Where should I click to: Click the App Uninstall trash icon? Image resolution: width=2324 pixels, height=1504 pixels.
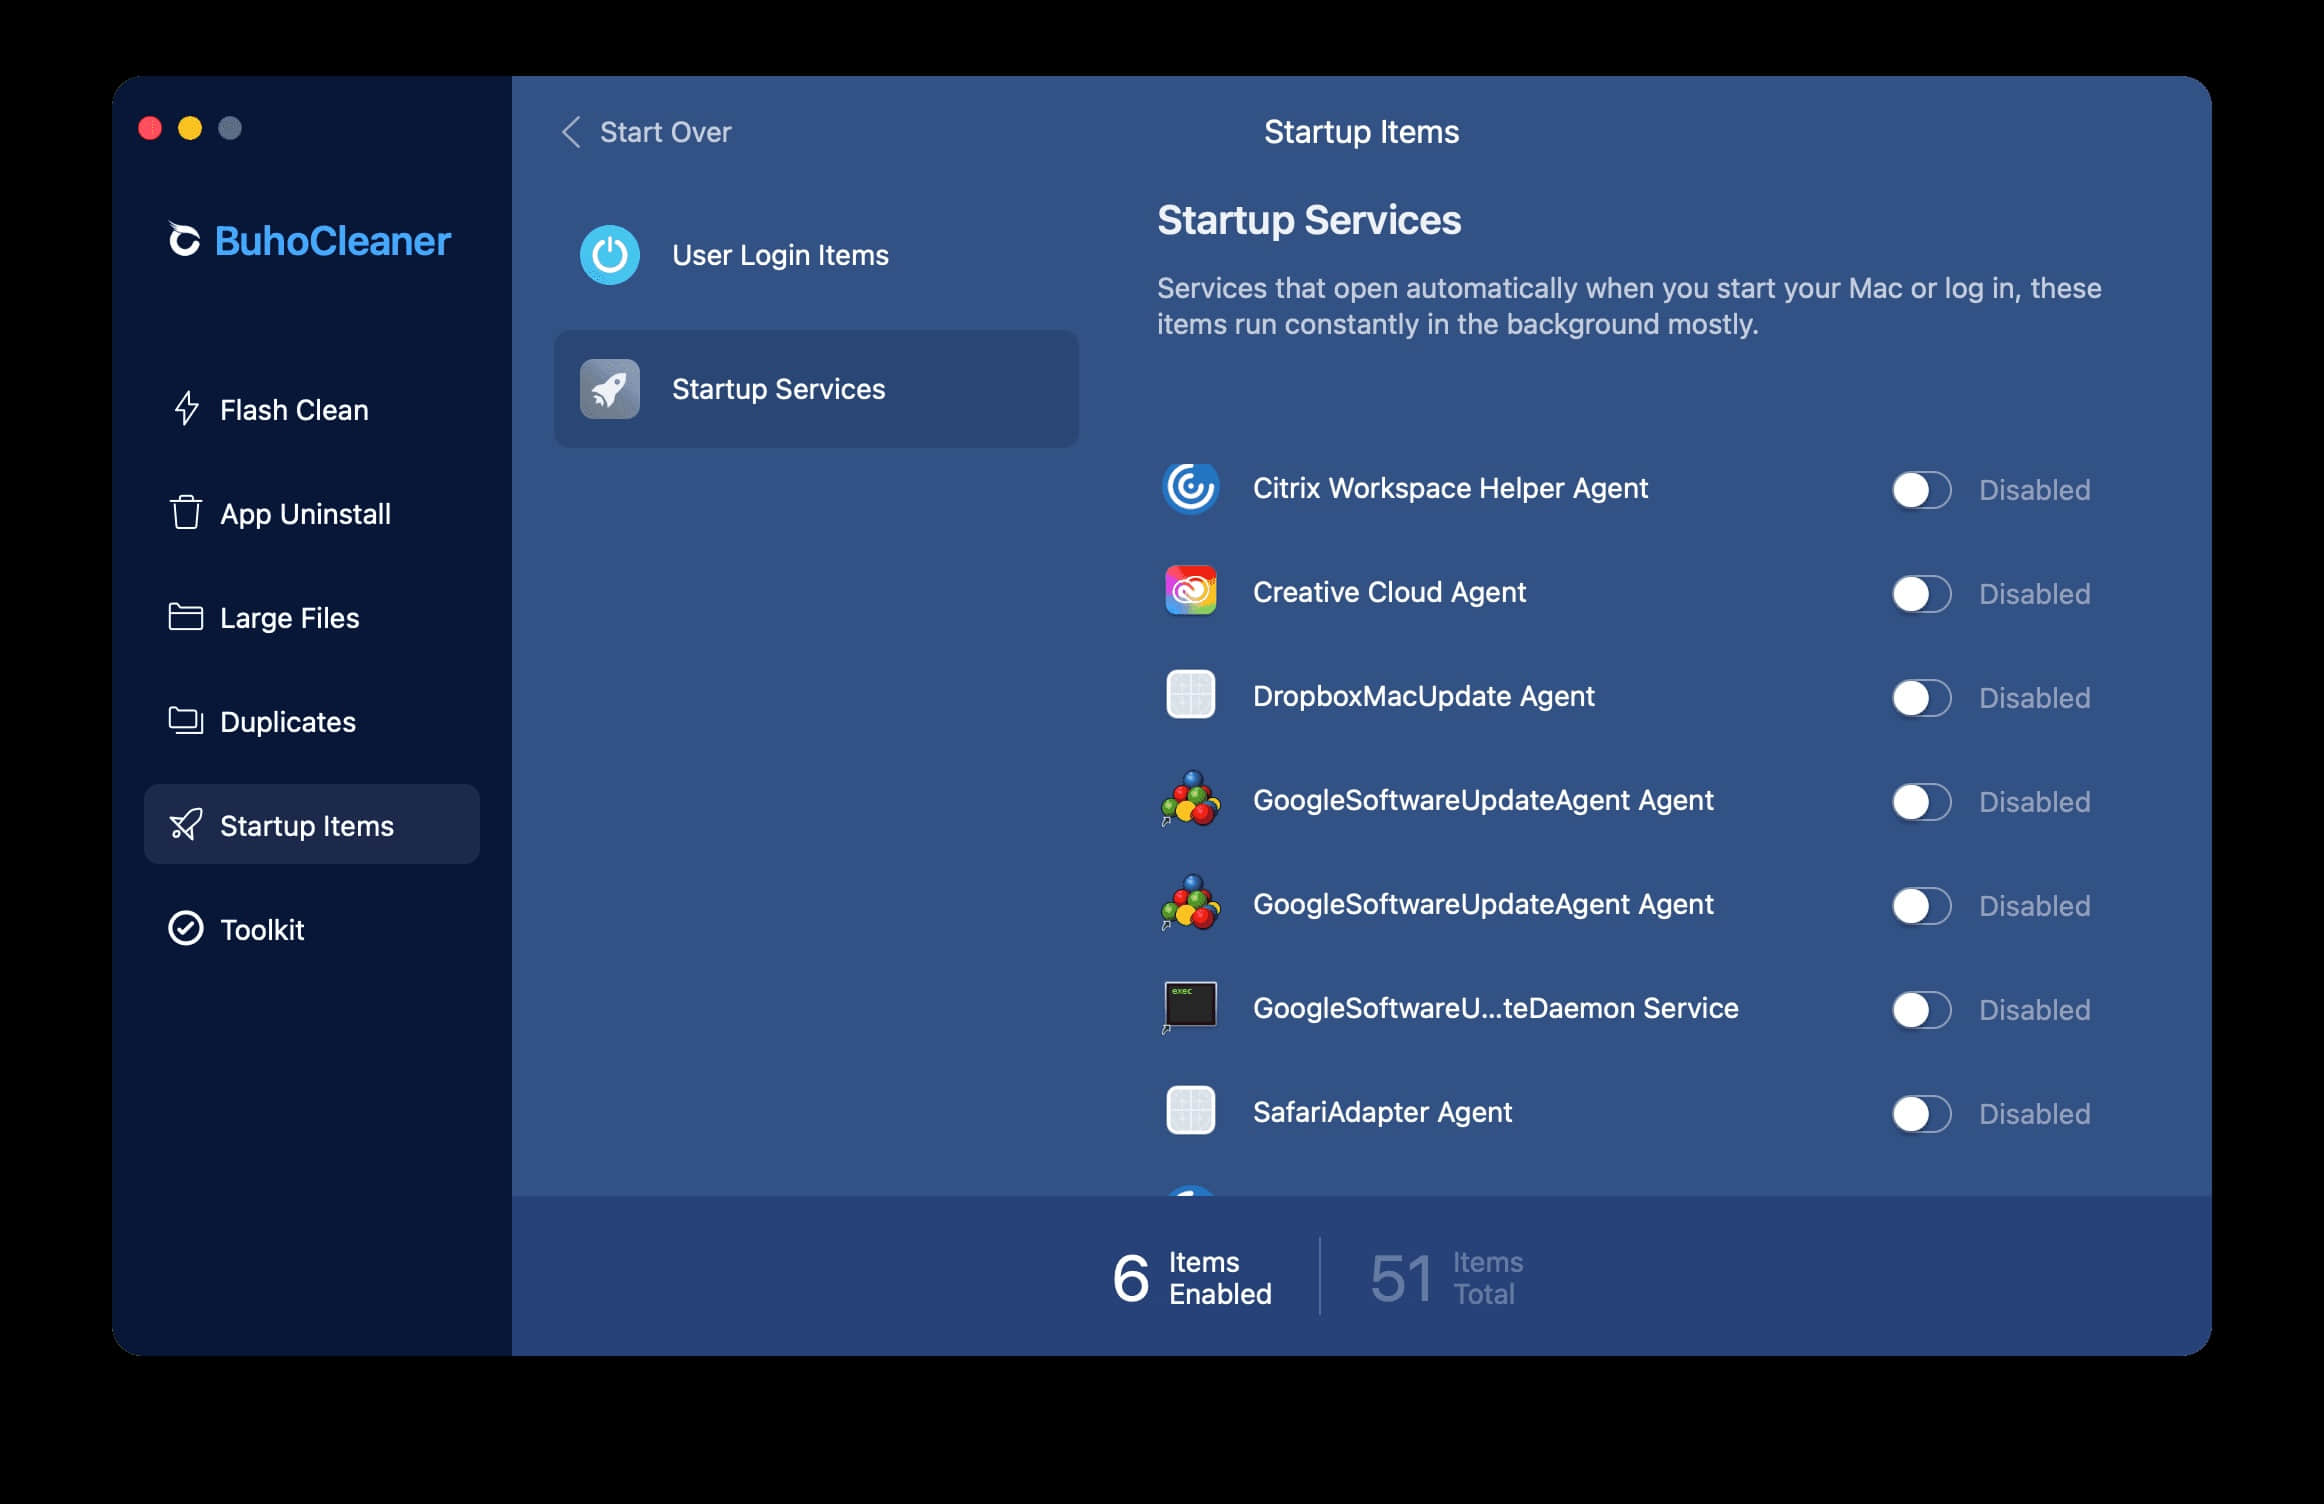coord(186,513)
